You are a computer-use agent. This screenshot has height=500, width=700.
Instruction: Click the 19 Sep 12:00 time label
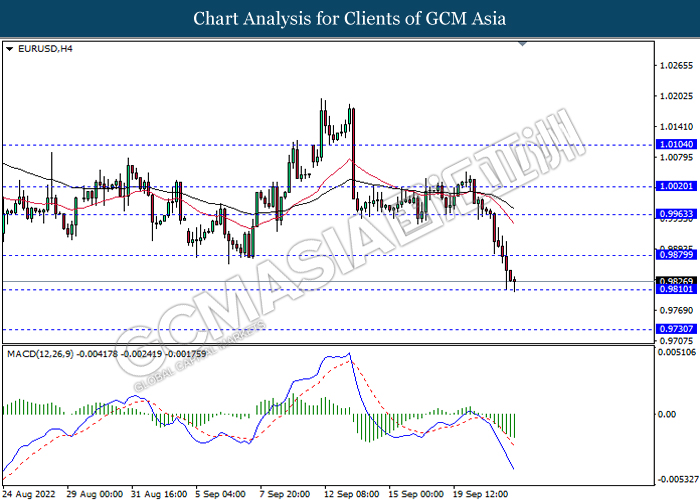[480, 494]
